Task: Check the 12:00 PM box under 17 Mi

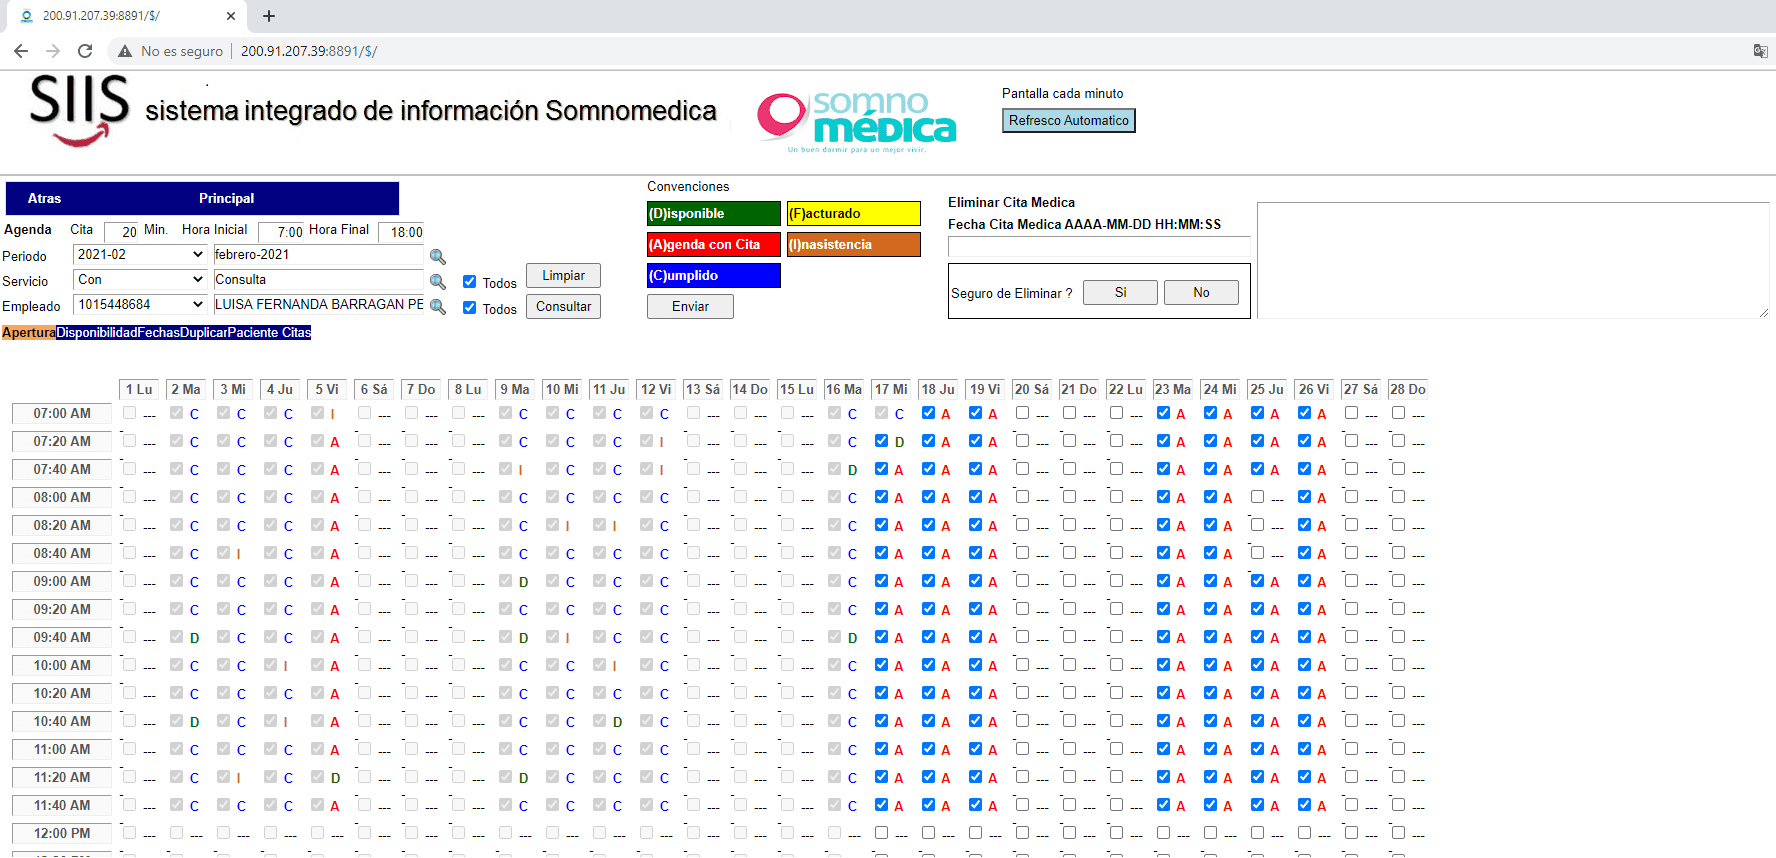Action: tap(881, 832)
